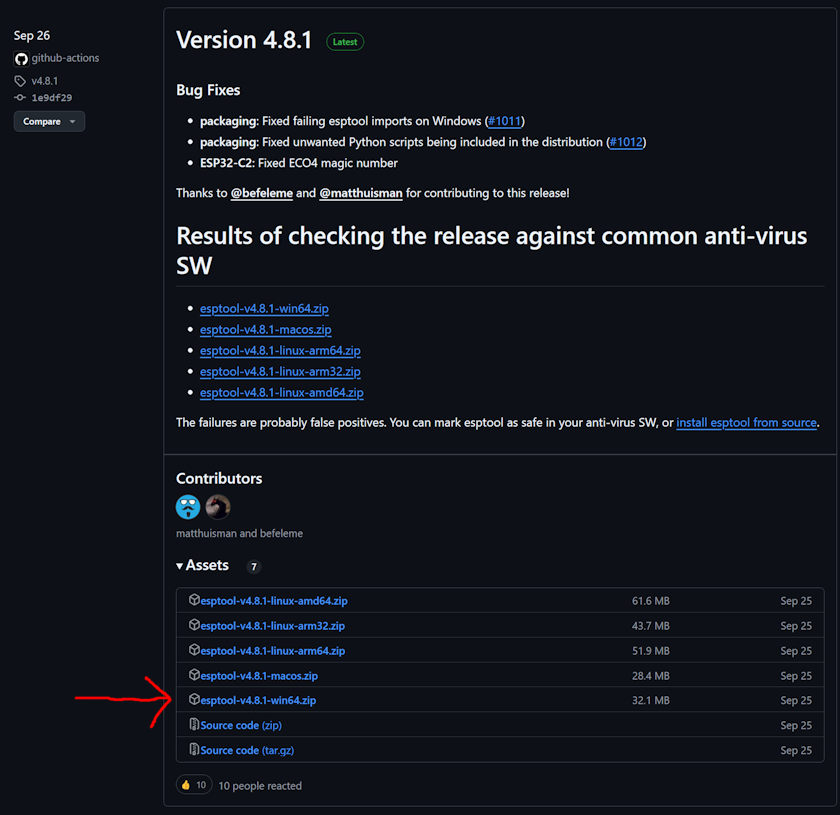Click zip file icon of Source code (zip)
This screenshot has height=815, width=840.
[x=194, y=724]
